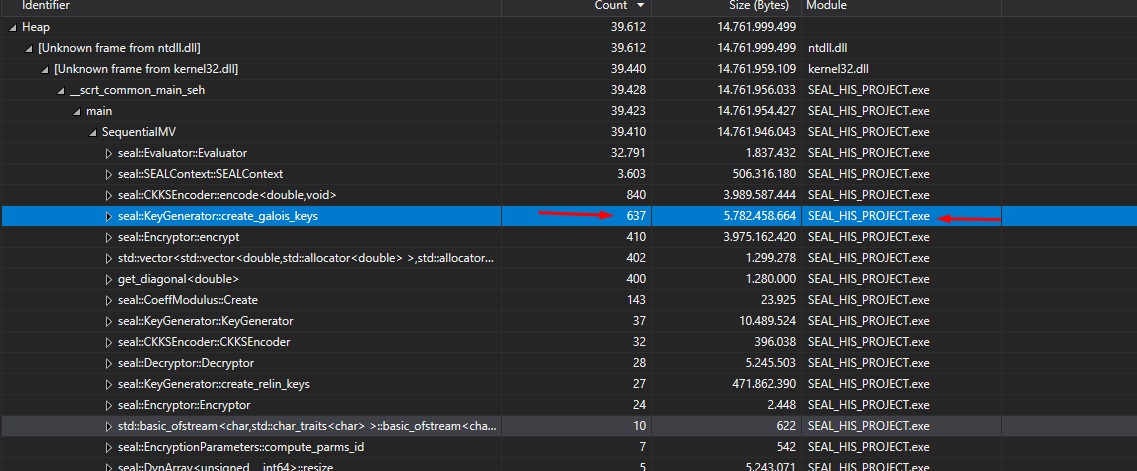Select the create_relin_keys label

click(213, 384)
